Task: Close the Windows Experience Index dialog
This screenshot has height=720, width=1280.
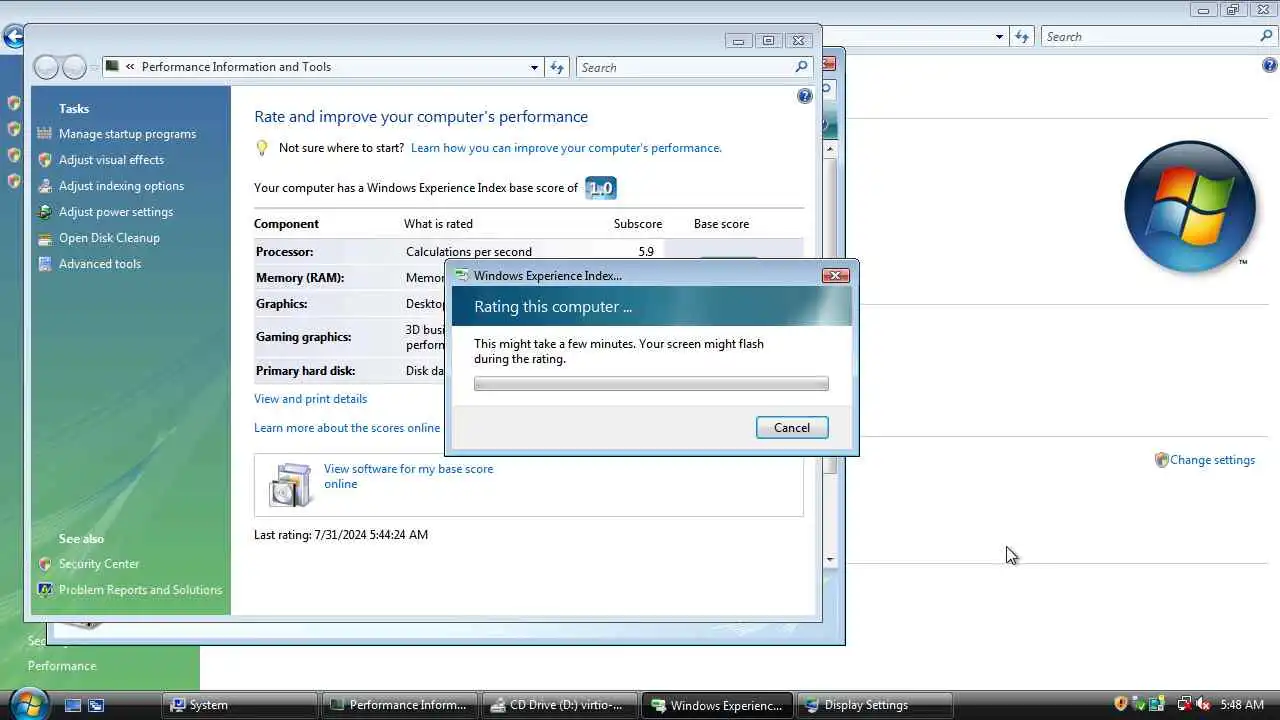Action: [835, 275]
